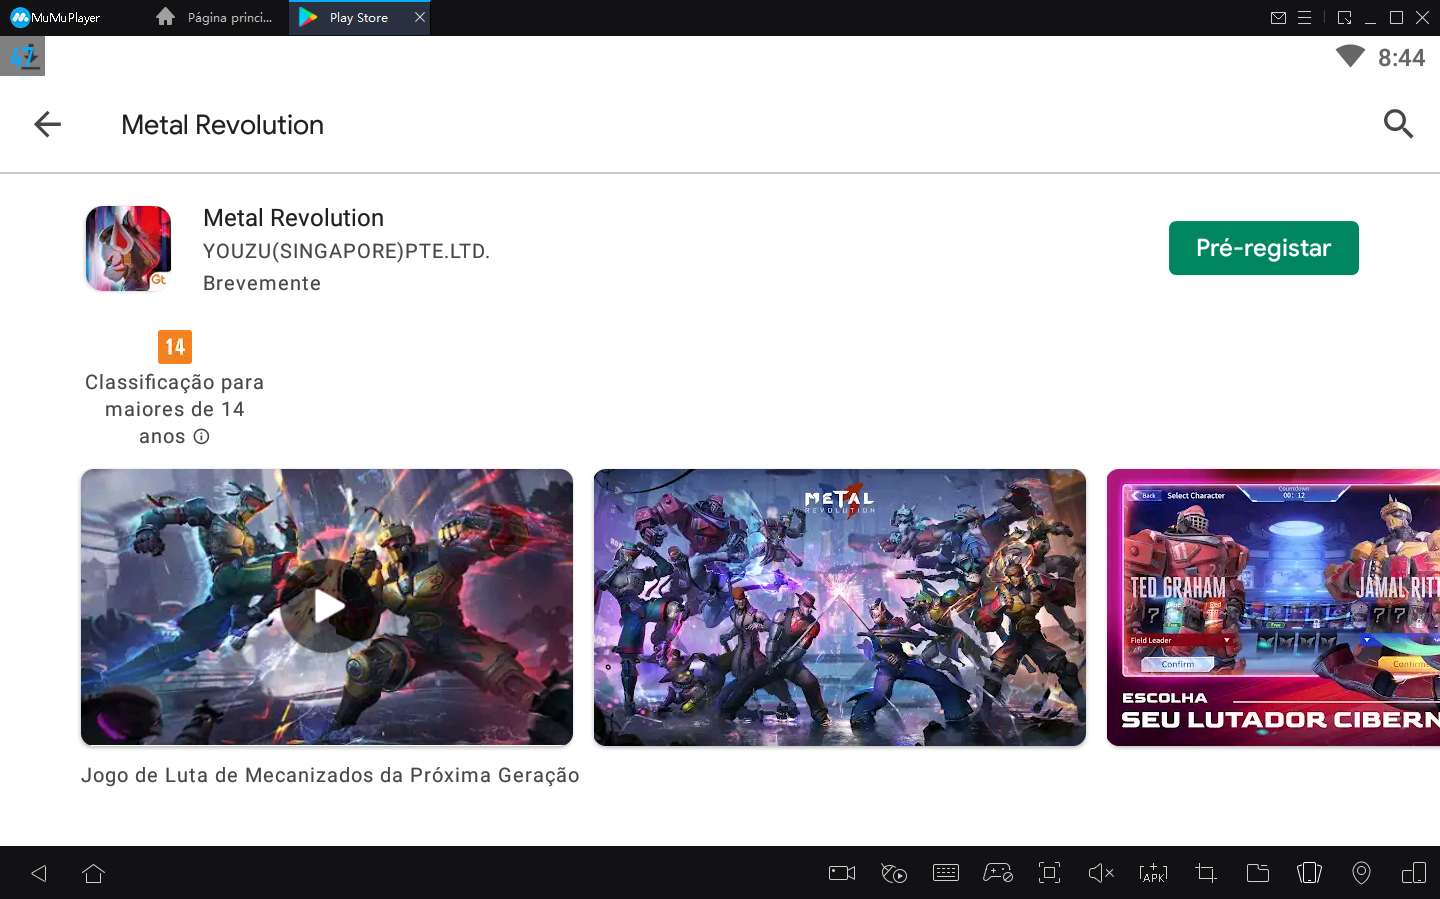This screenshot has width=1440, height=899.
Task: Open the Metal Revolution app icon
Action: (x=128, y=248)
